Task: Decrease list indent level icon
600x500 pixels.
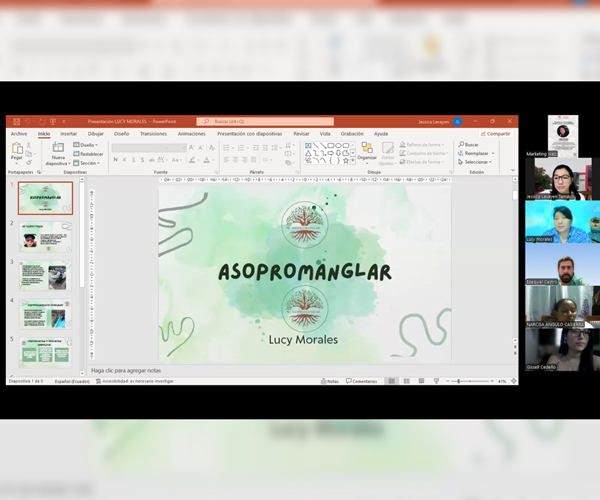Action: tap(256, 148)
